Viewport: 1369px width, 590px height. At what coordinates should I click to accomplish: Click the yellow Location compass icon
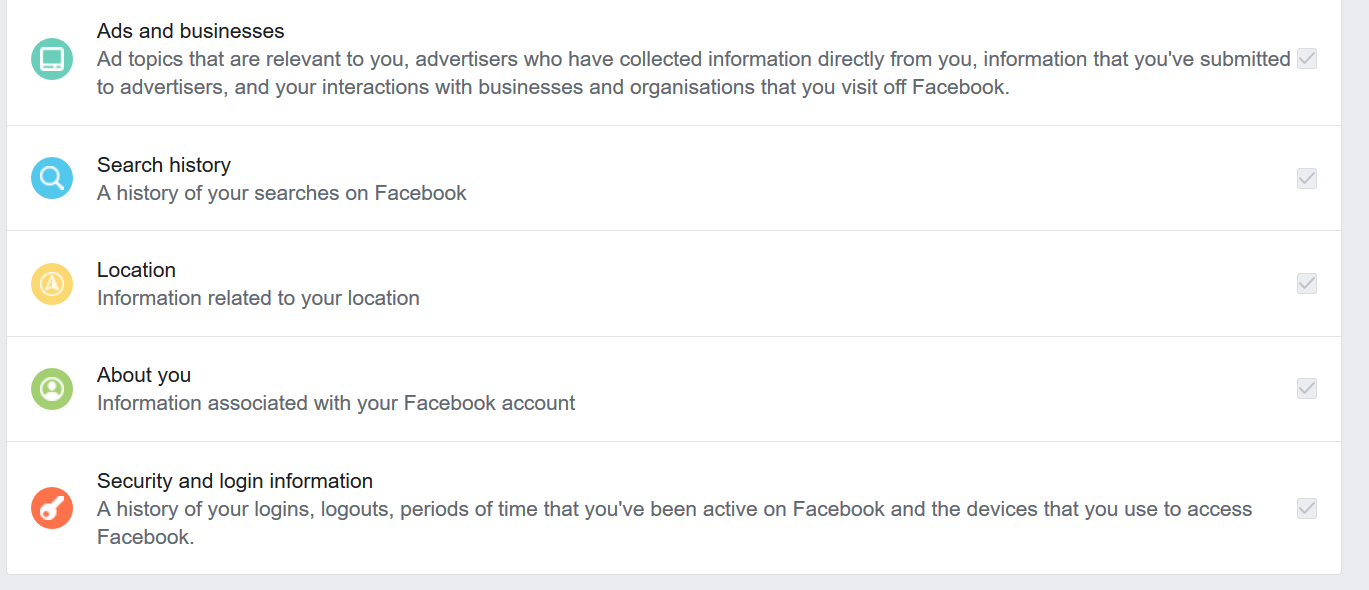click(52, 284)
